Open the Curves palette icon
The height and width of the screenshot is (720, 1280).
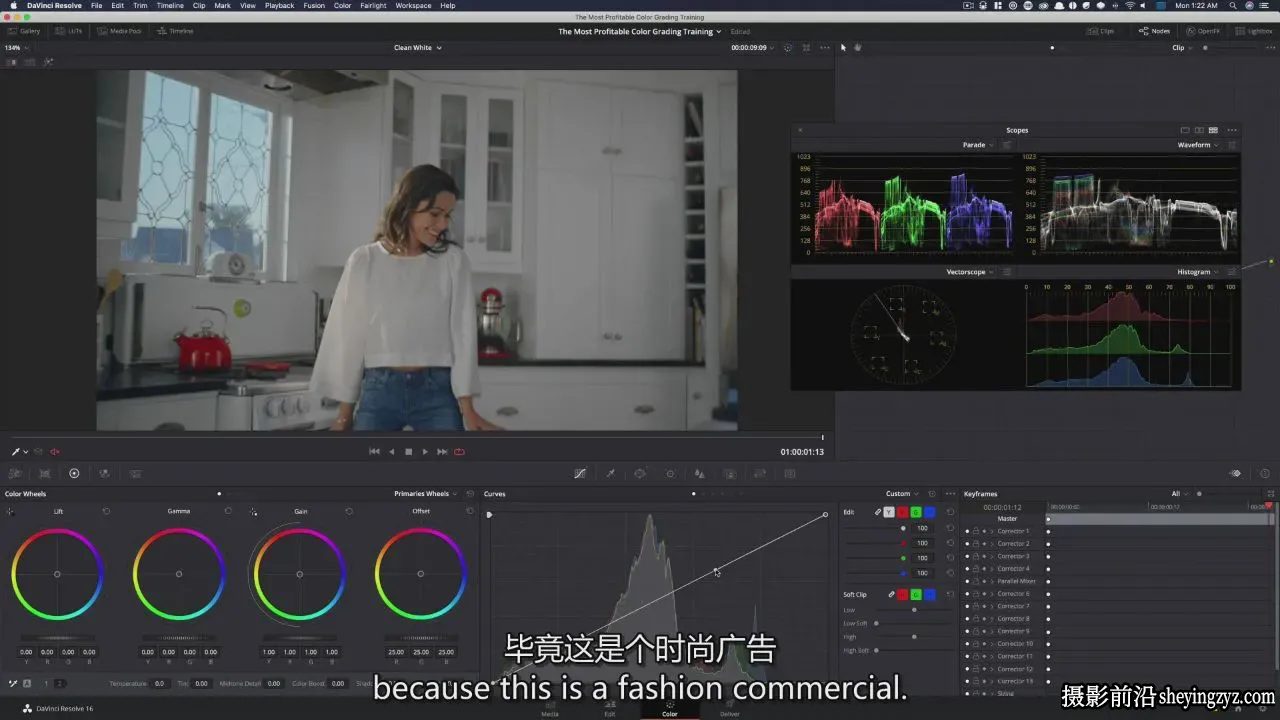580,474
